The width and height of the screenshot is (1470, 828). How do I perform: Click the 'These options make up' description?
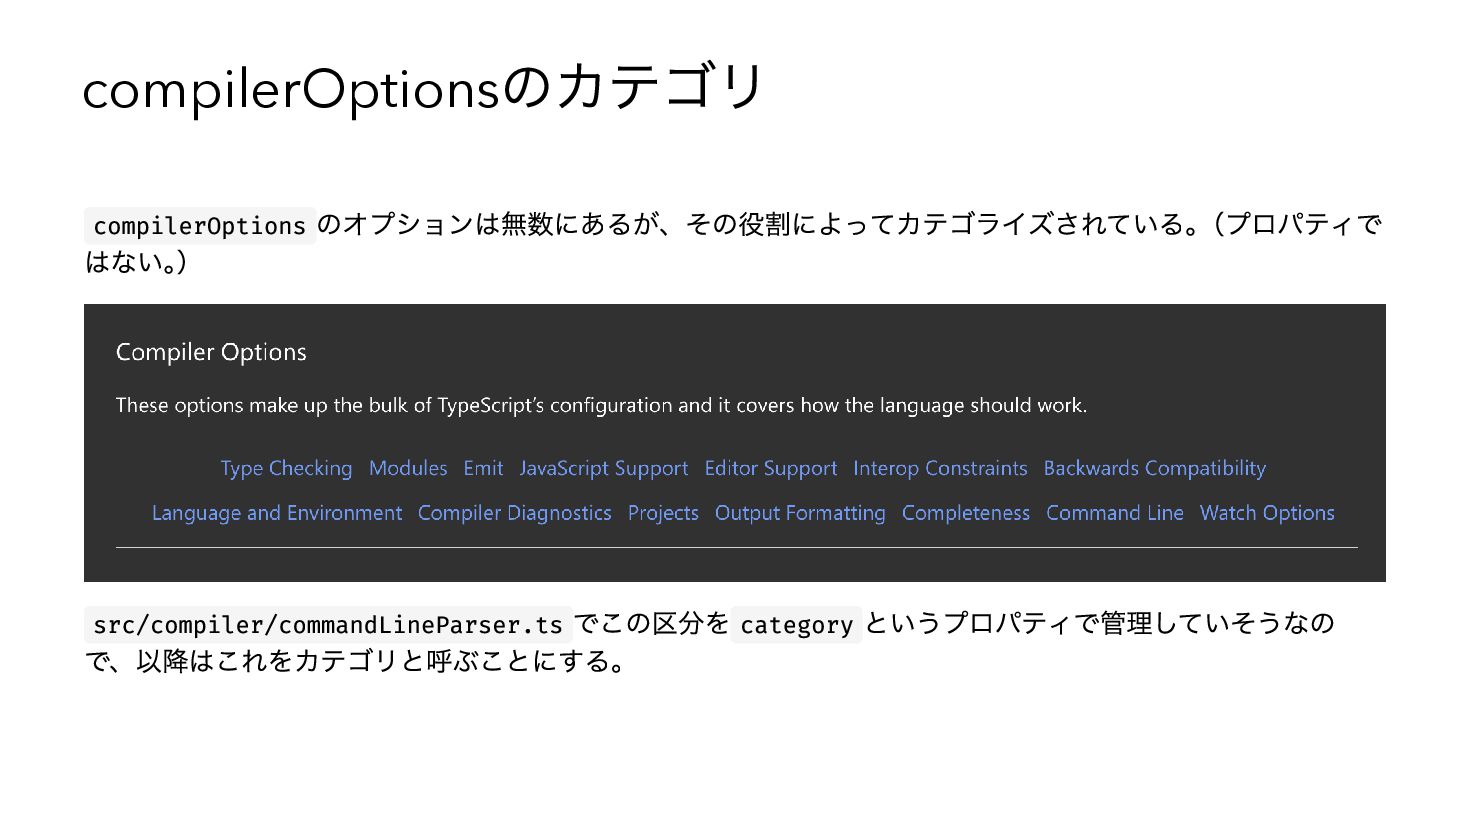[601, 406]
